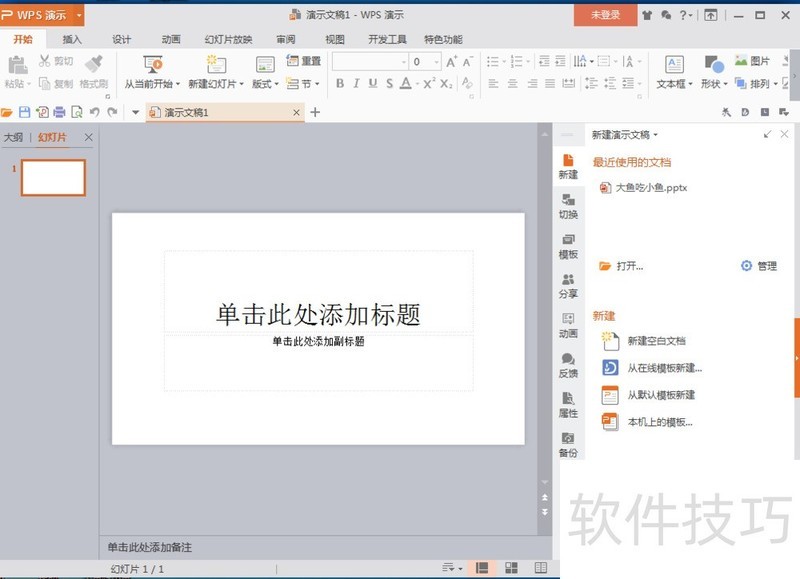Click the Cut scissors icon

click(45, 61)
